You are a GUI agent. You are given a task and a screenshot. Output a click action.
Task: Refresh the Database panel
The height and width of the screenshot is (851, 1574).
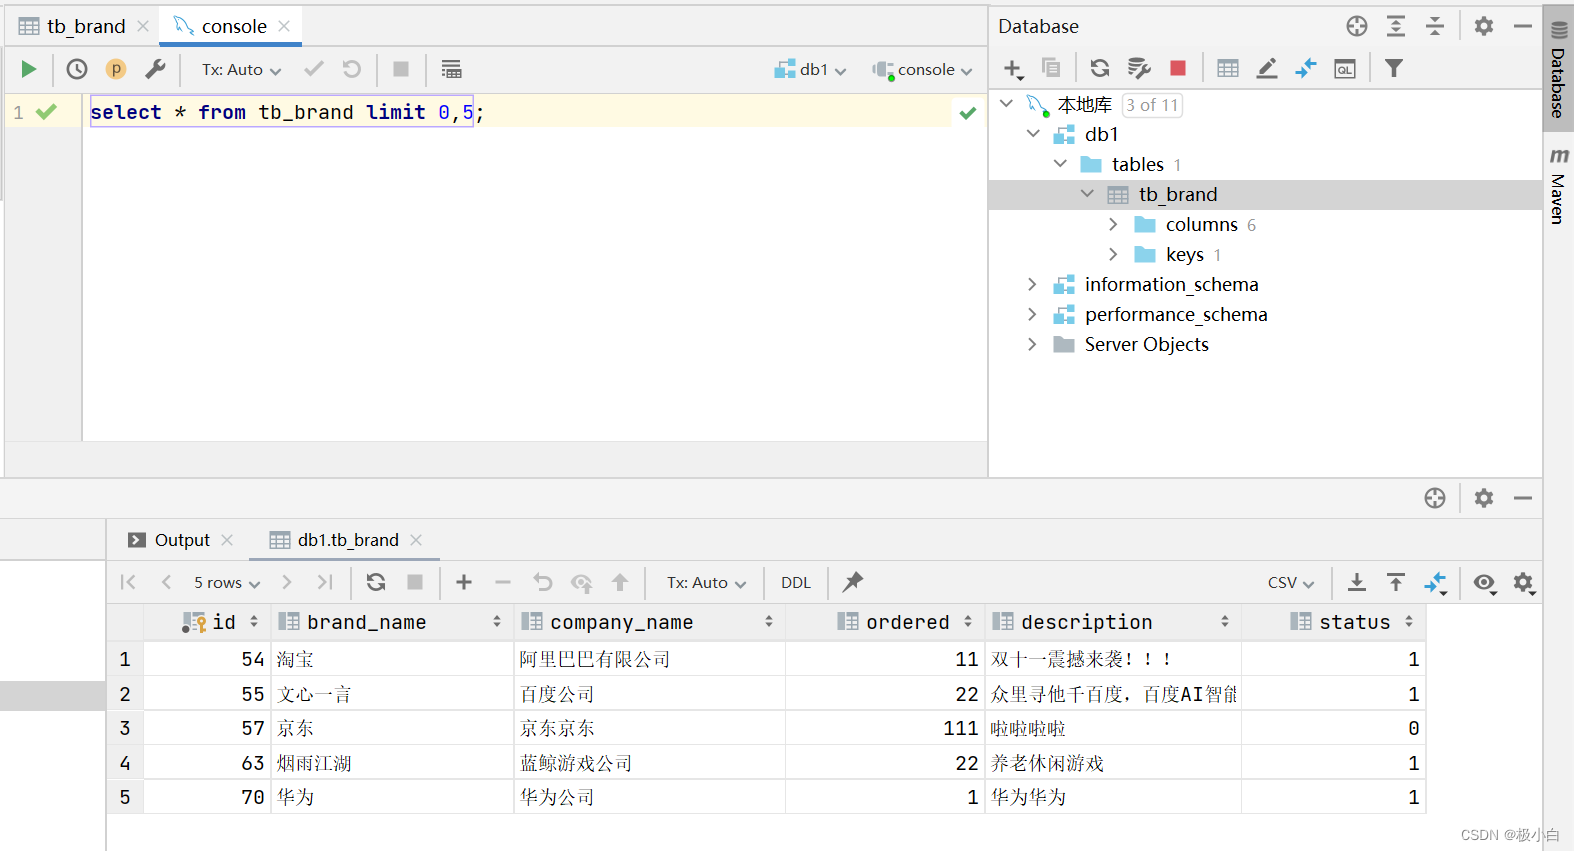click(x=1100, y=68)
